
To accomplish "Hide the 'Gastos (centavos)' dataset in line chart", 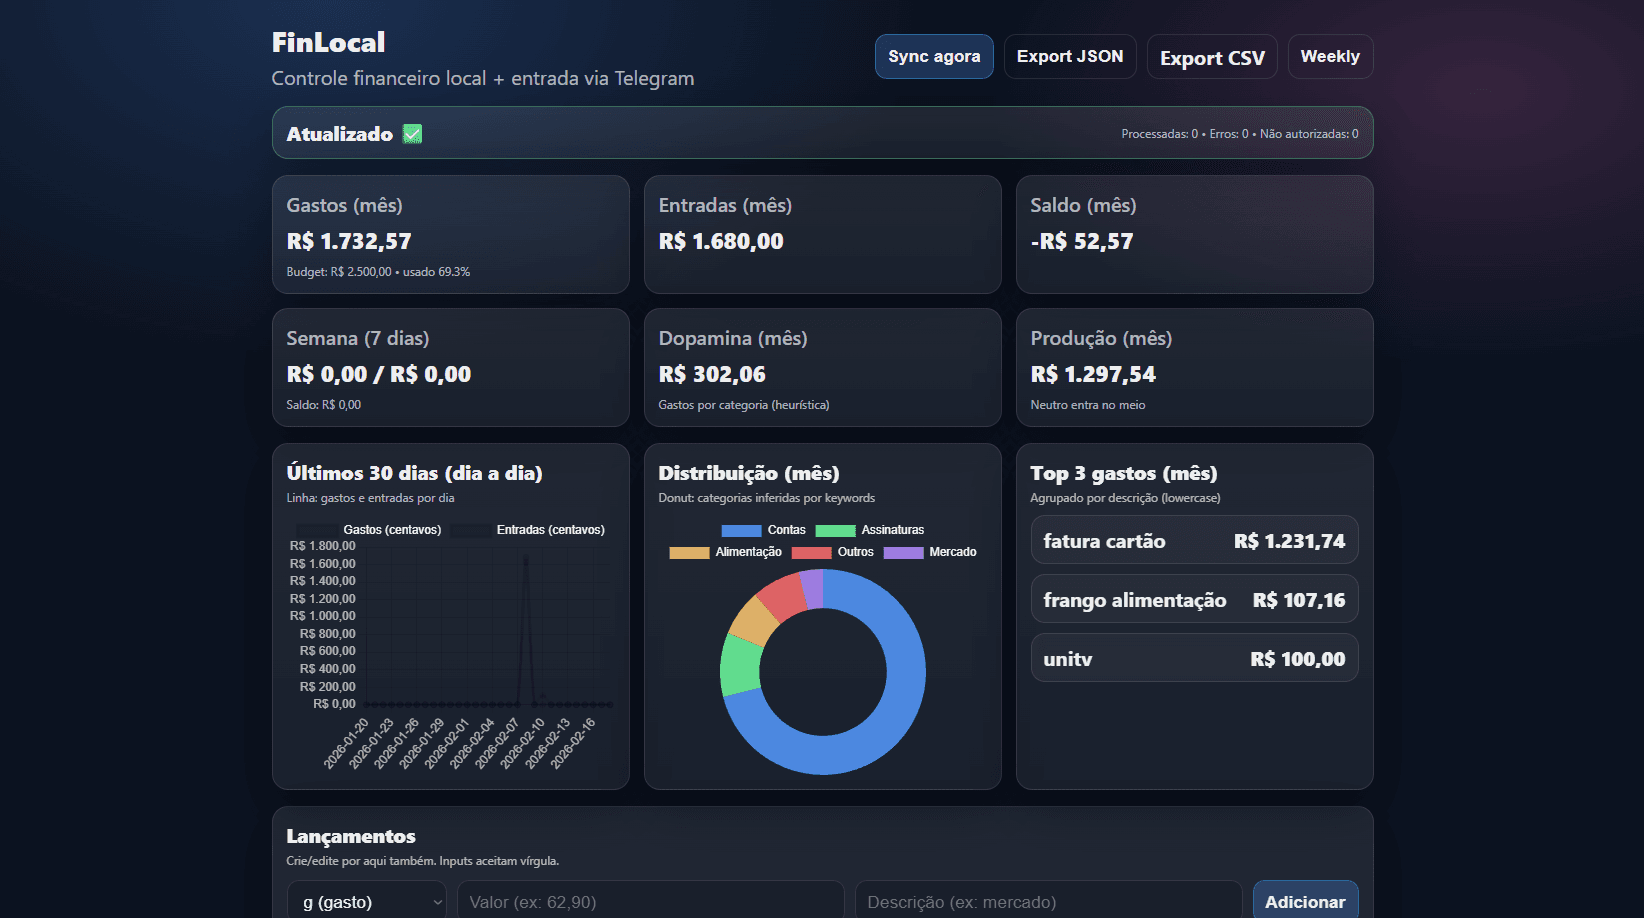I will click(x=390, y=529).
